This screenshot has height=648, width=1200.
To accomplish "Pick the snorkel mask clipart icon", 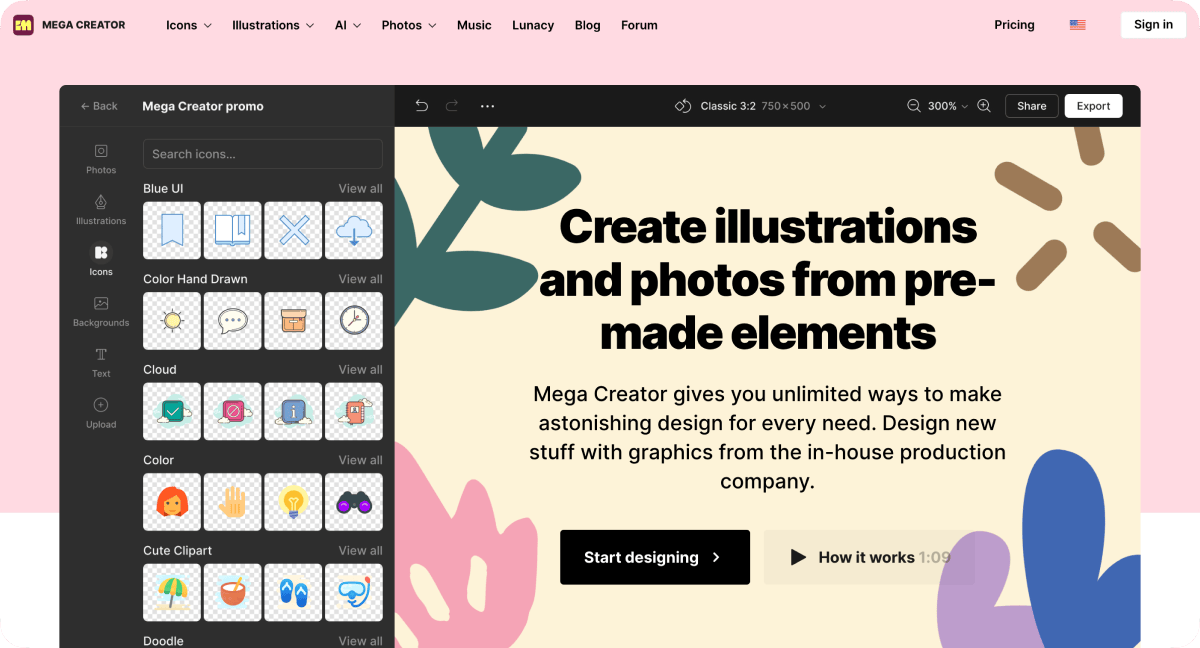I will pos(354,592).
